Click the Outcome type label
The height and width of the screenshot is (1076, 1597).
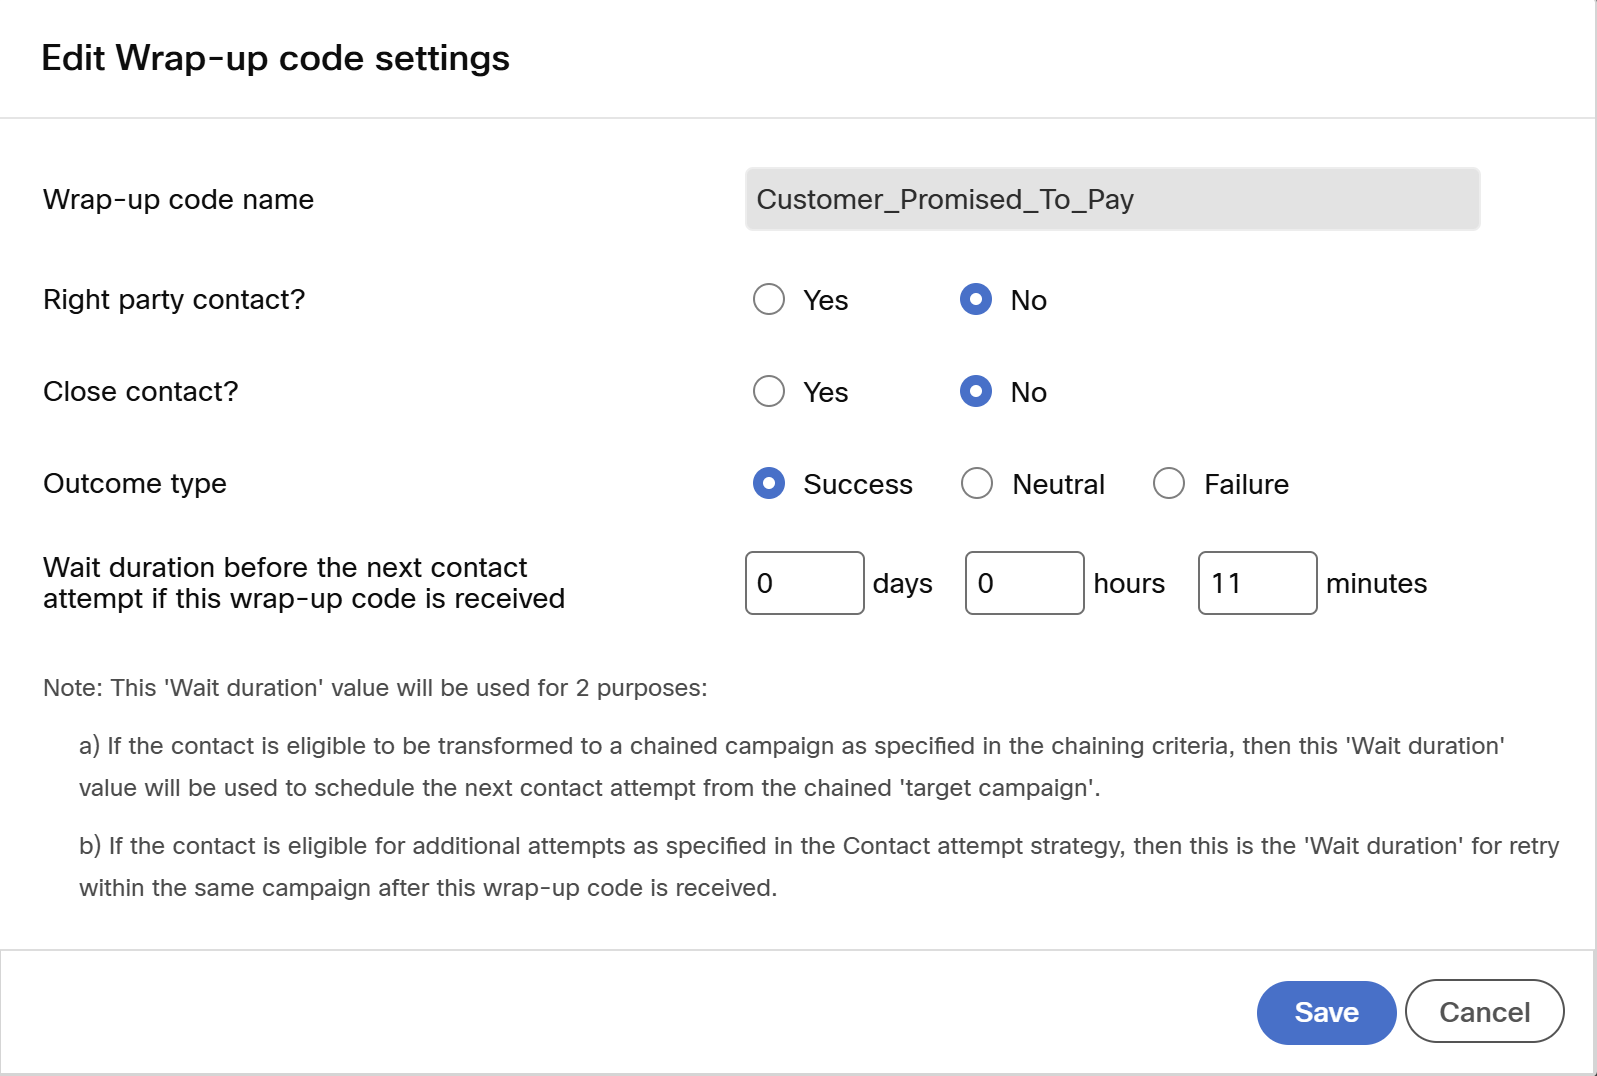tap(135, 484)
